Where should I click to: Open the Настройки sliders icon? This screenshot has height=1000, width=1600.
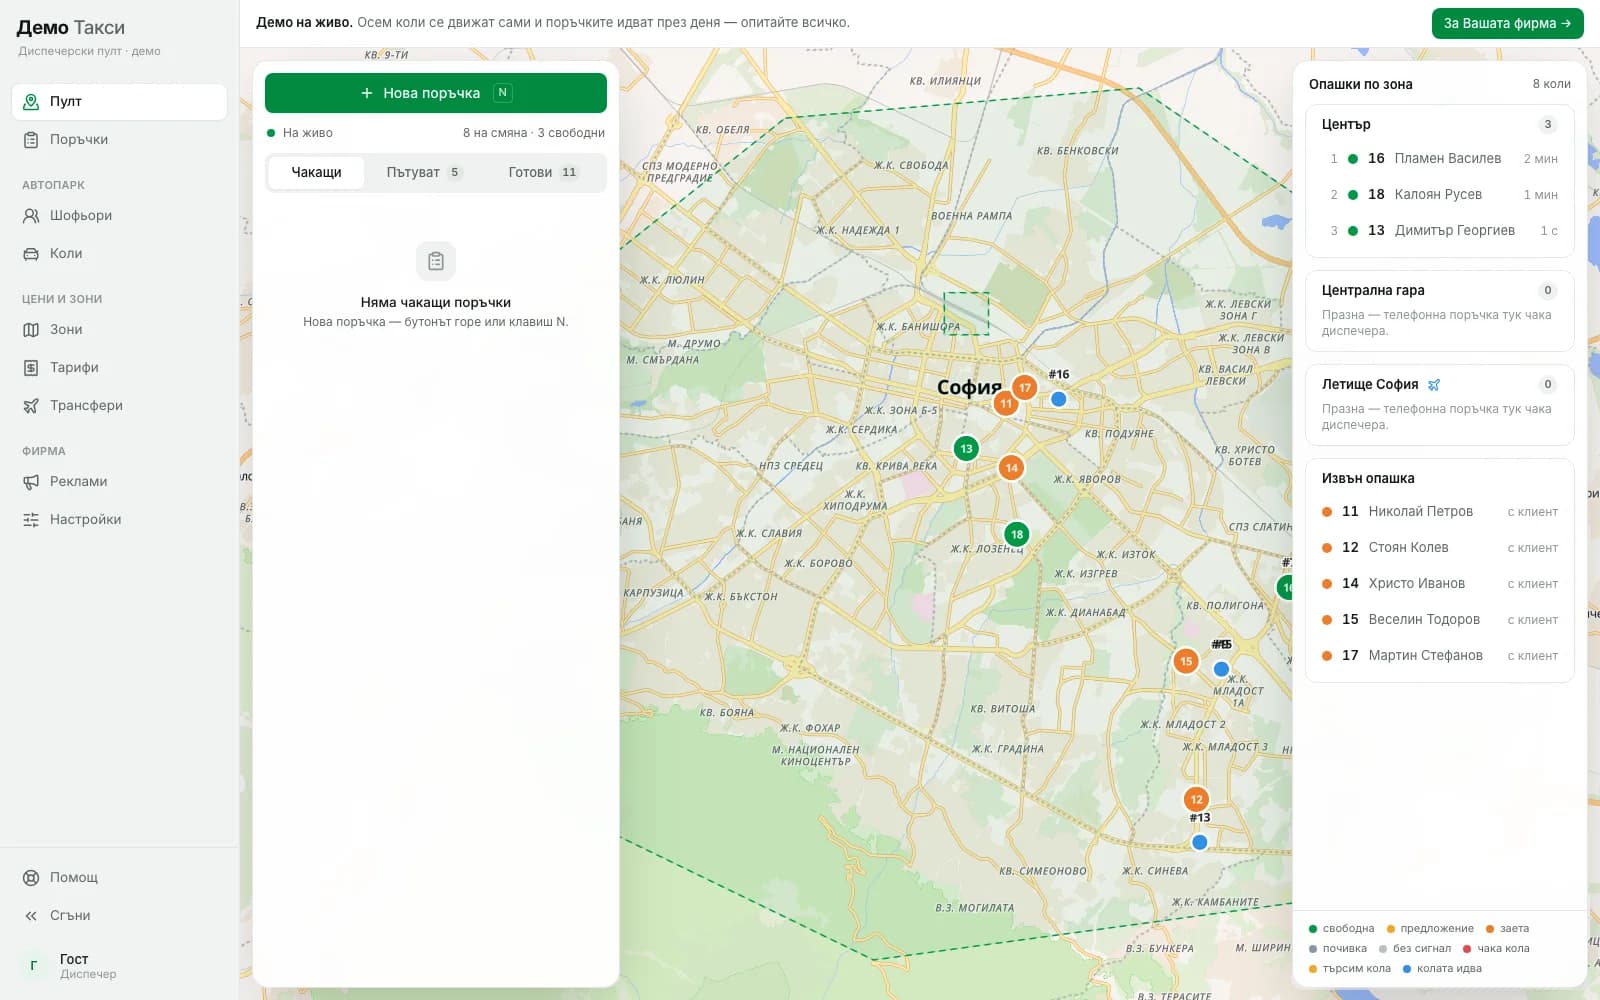[x=31, y=519]
